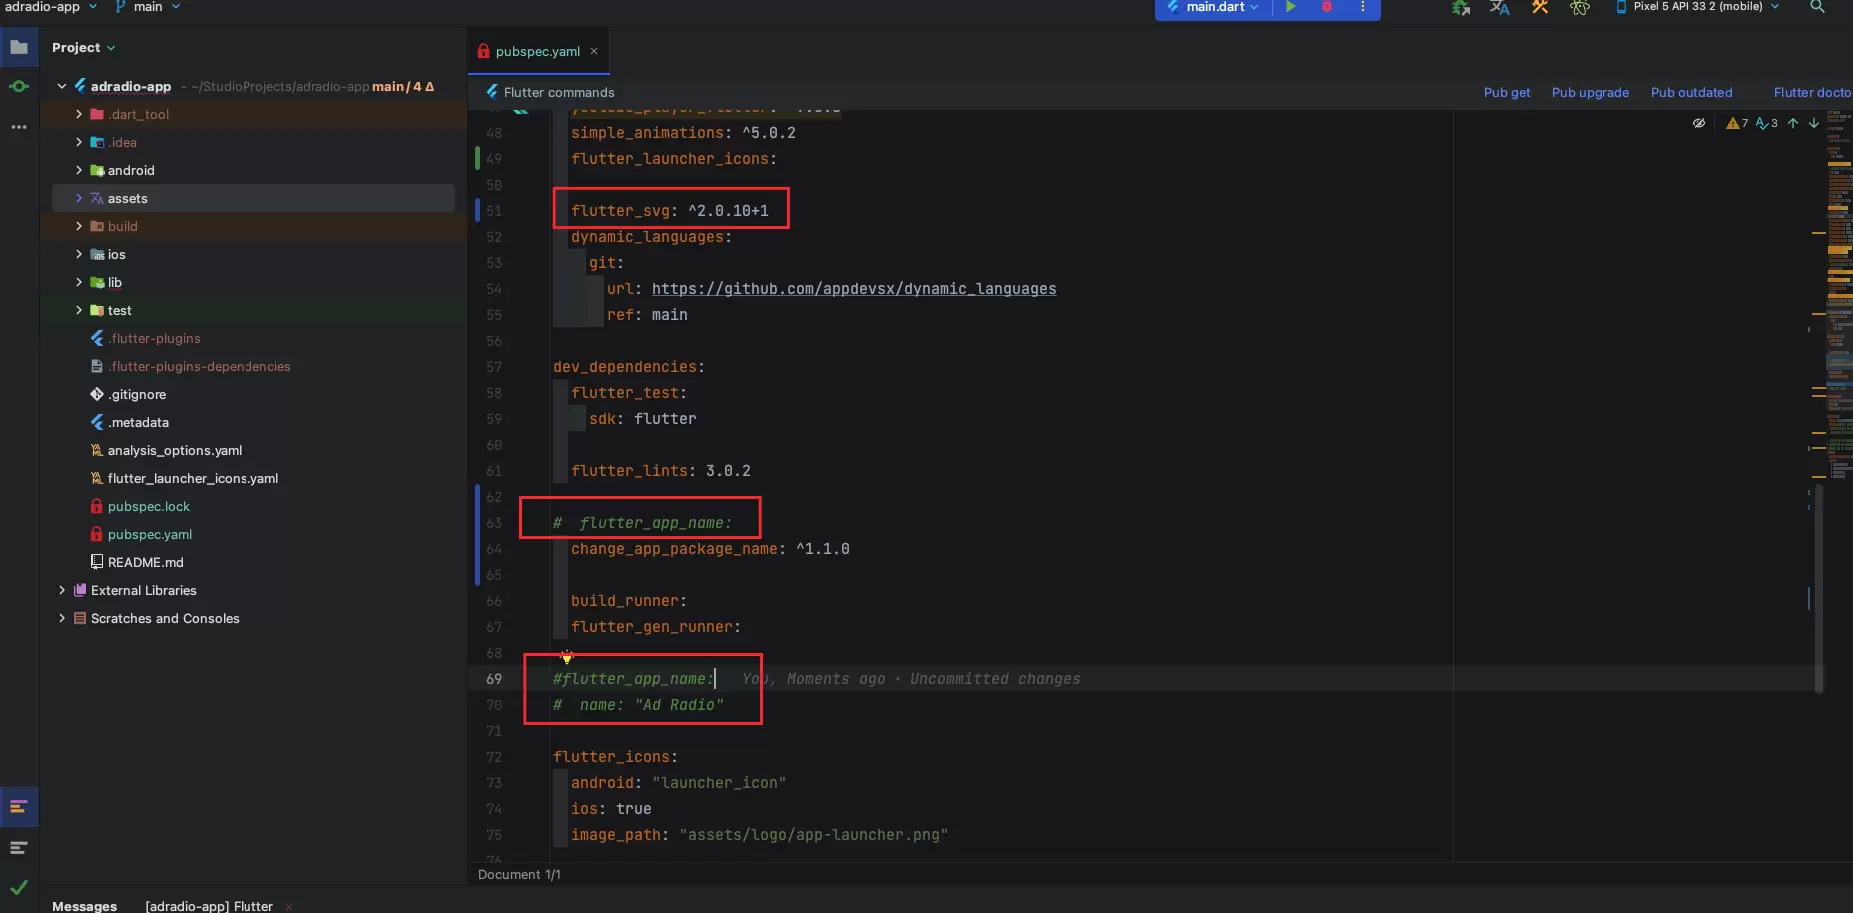Open the dynamic_languages GitHub URL
The image size is (1853, 913).
click(x=854, y=289)
